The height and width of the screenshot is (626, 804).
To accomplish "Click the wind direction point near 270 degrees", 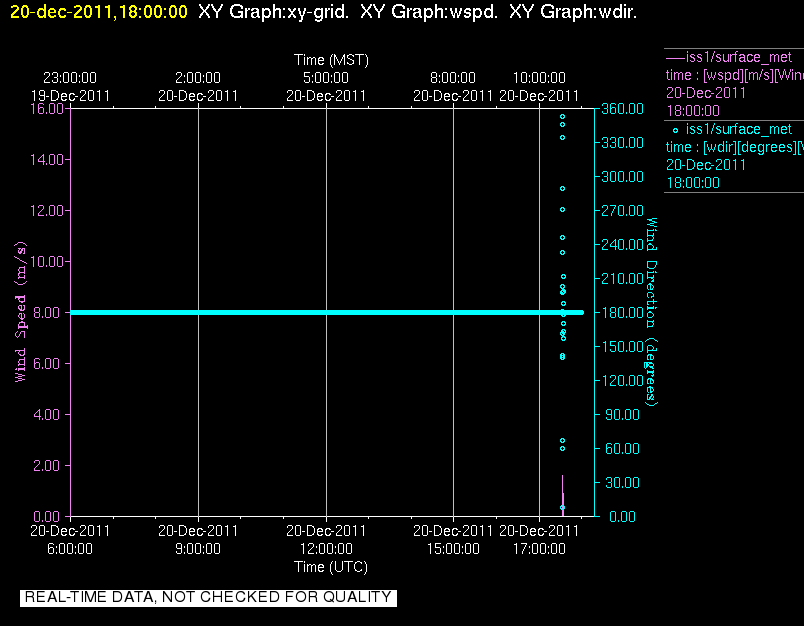I will (x=562, y=210).
